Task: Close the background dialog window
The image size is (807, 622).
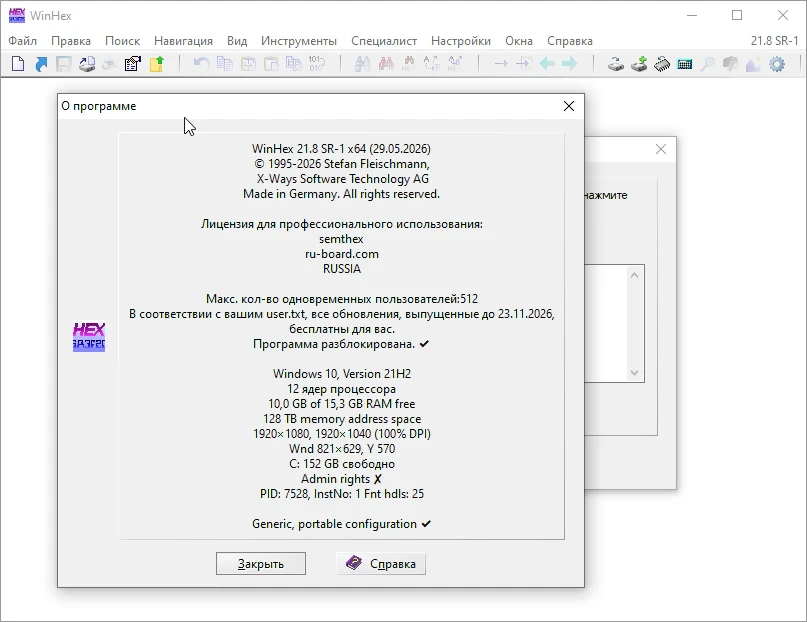Action: [661, 149]
